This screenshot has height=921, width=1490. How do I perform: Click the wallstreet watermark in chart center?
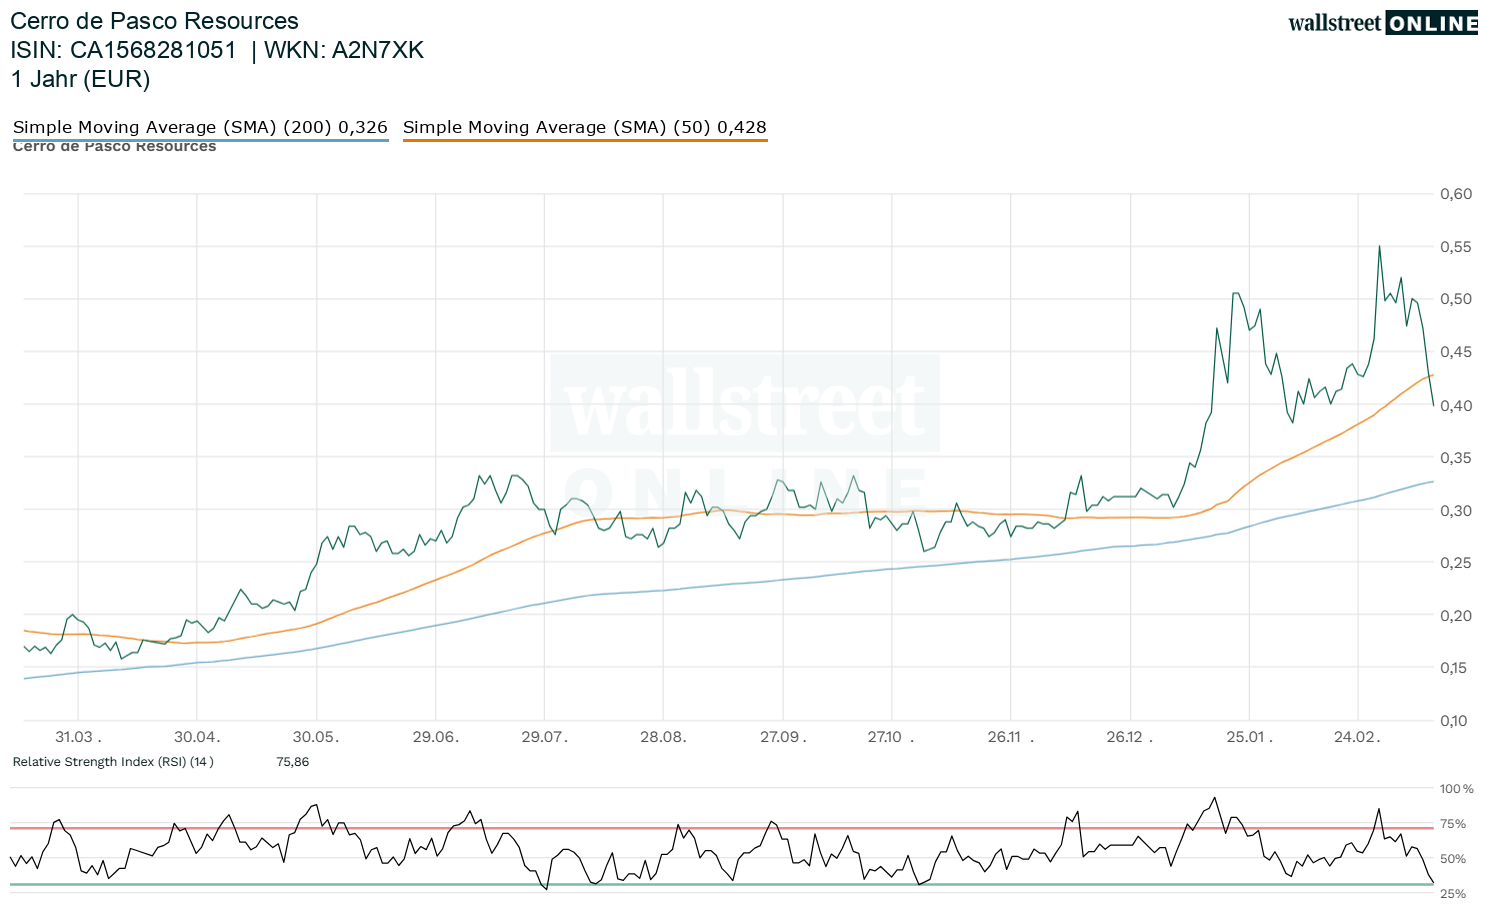point(745,403)
